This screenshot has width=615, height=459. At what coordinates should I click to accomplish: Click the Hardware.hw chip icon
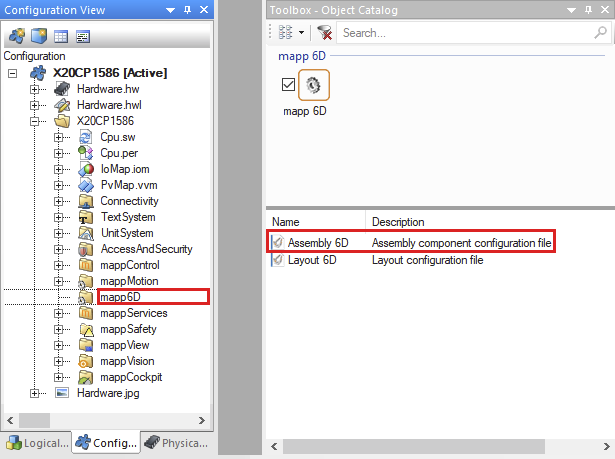tap(62, 89)
